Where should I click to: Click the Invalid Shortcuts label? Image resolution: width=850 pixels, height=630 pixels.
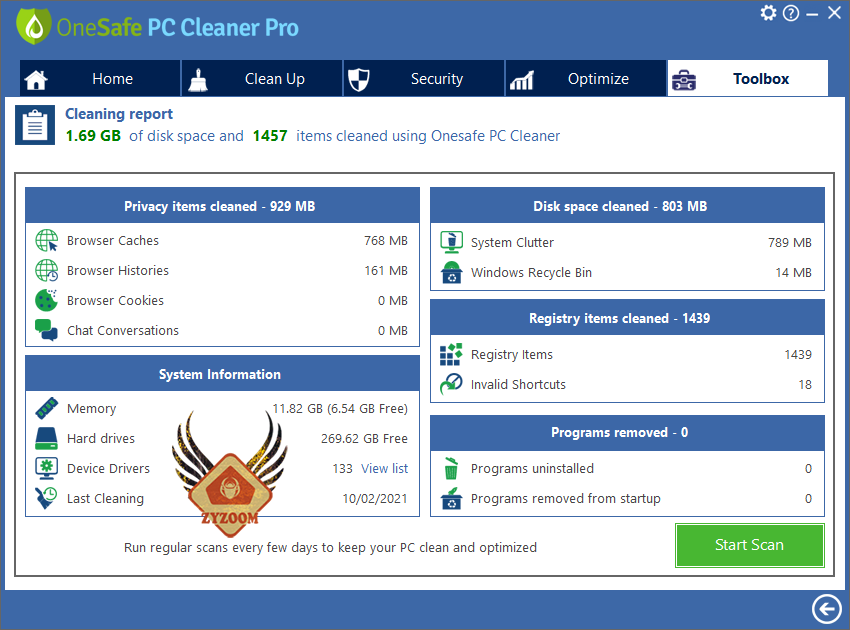click(x=518, y=384)
